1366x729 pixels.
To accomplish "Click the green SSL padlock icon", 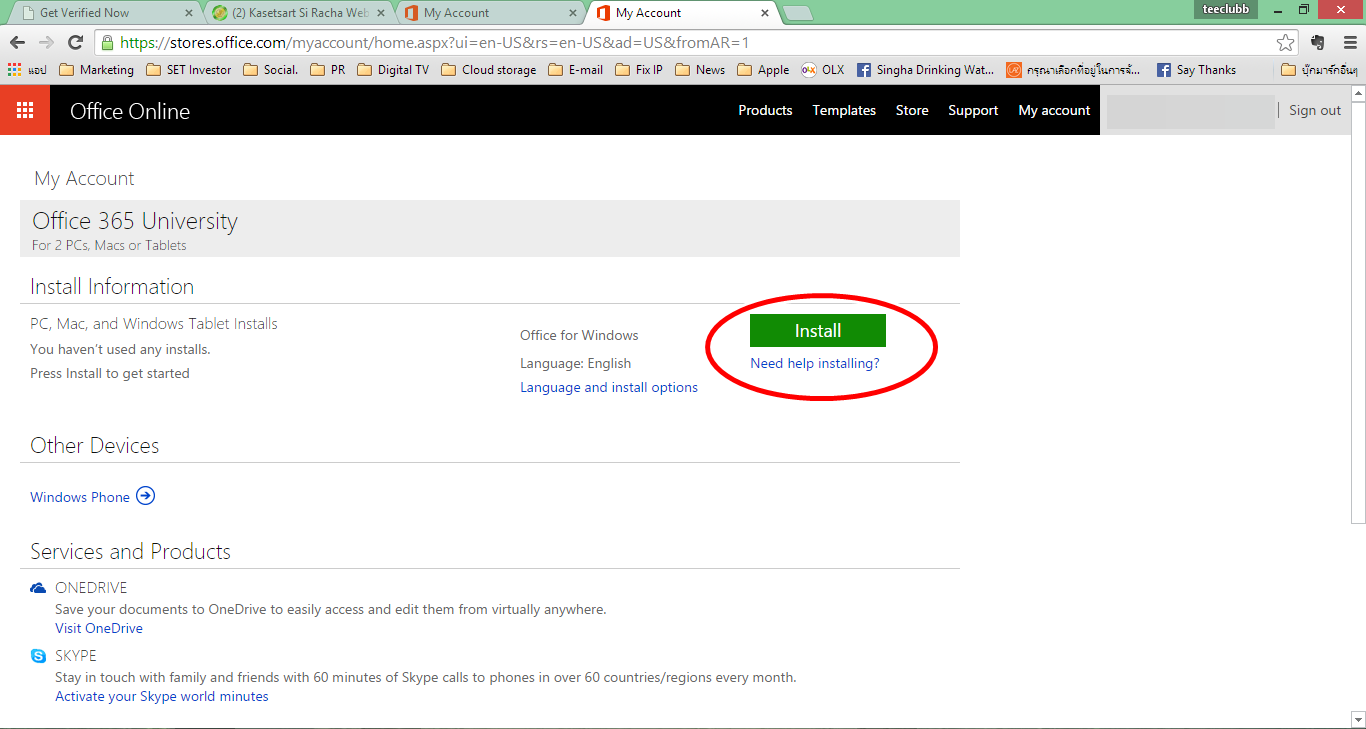I will [107, 43].
